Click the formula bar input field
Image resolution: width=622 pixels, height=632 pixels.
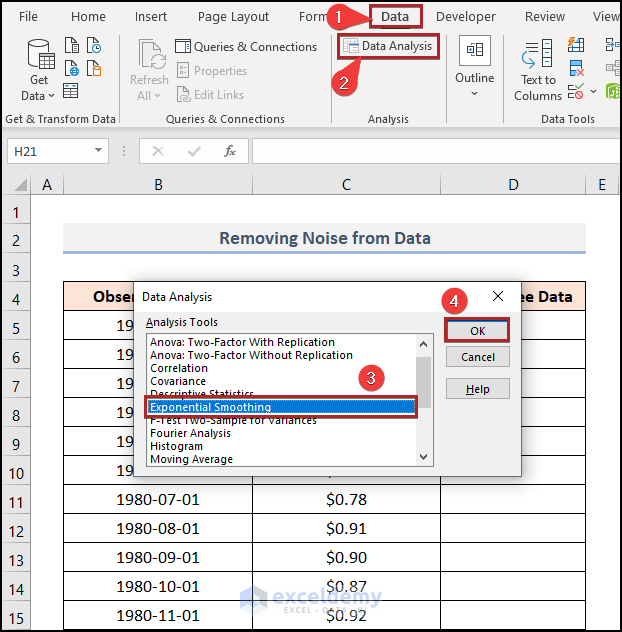430,151
